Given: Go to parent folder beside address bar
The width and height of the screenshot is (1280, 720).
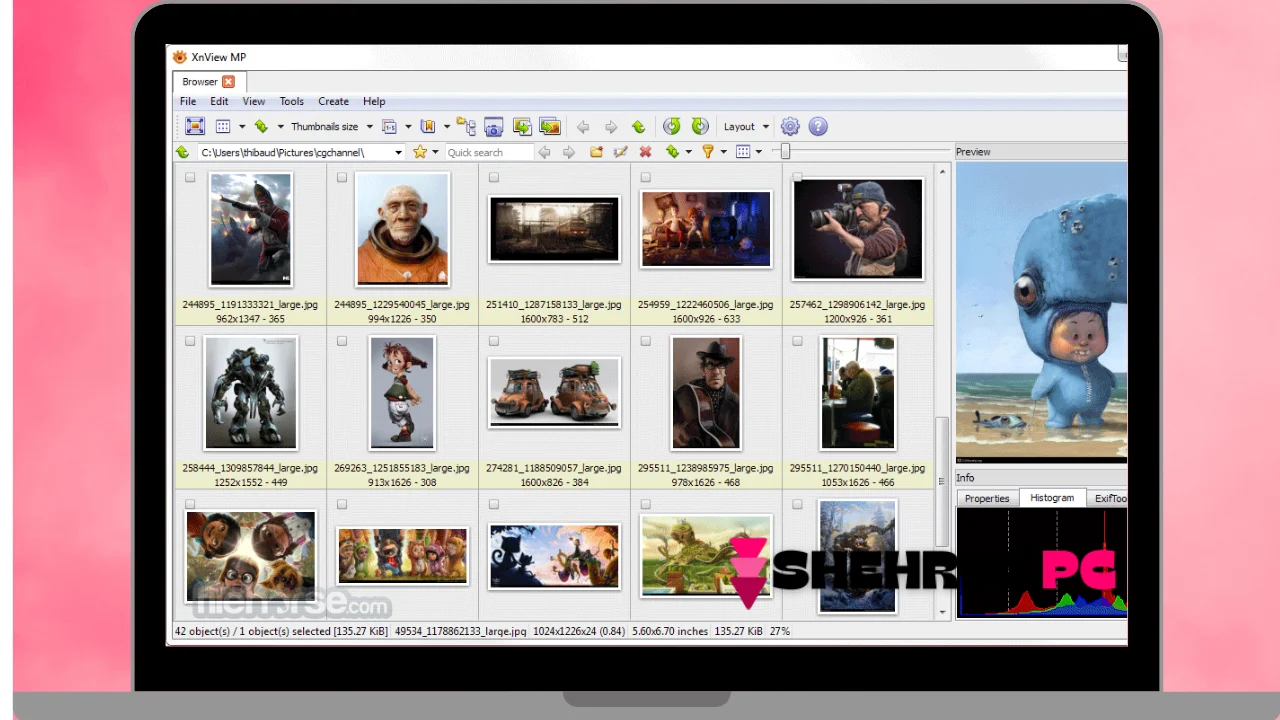Looking at the screenshot, I should point(182,152).
